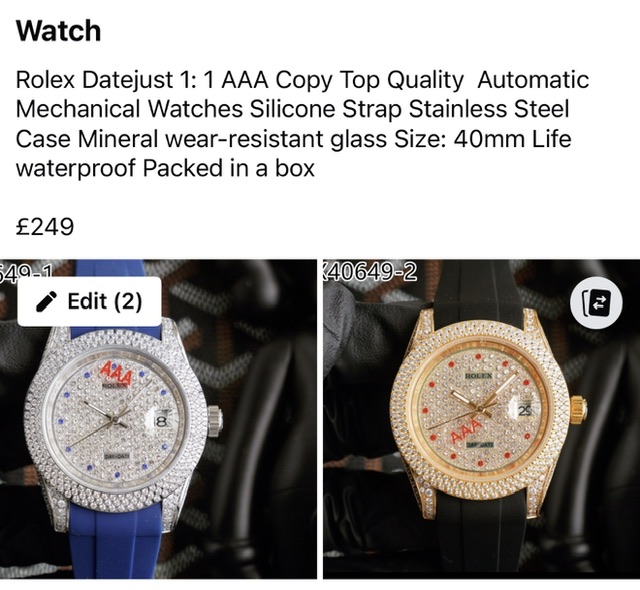The height and width of the screenshot is (590, 640).
Task: Click the swap-image icon on the gold watch photo
Action: pyautogui.click(x=596, y=303)
